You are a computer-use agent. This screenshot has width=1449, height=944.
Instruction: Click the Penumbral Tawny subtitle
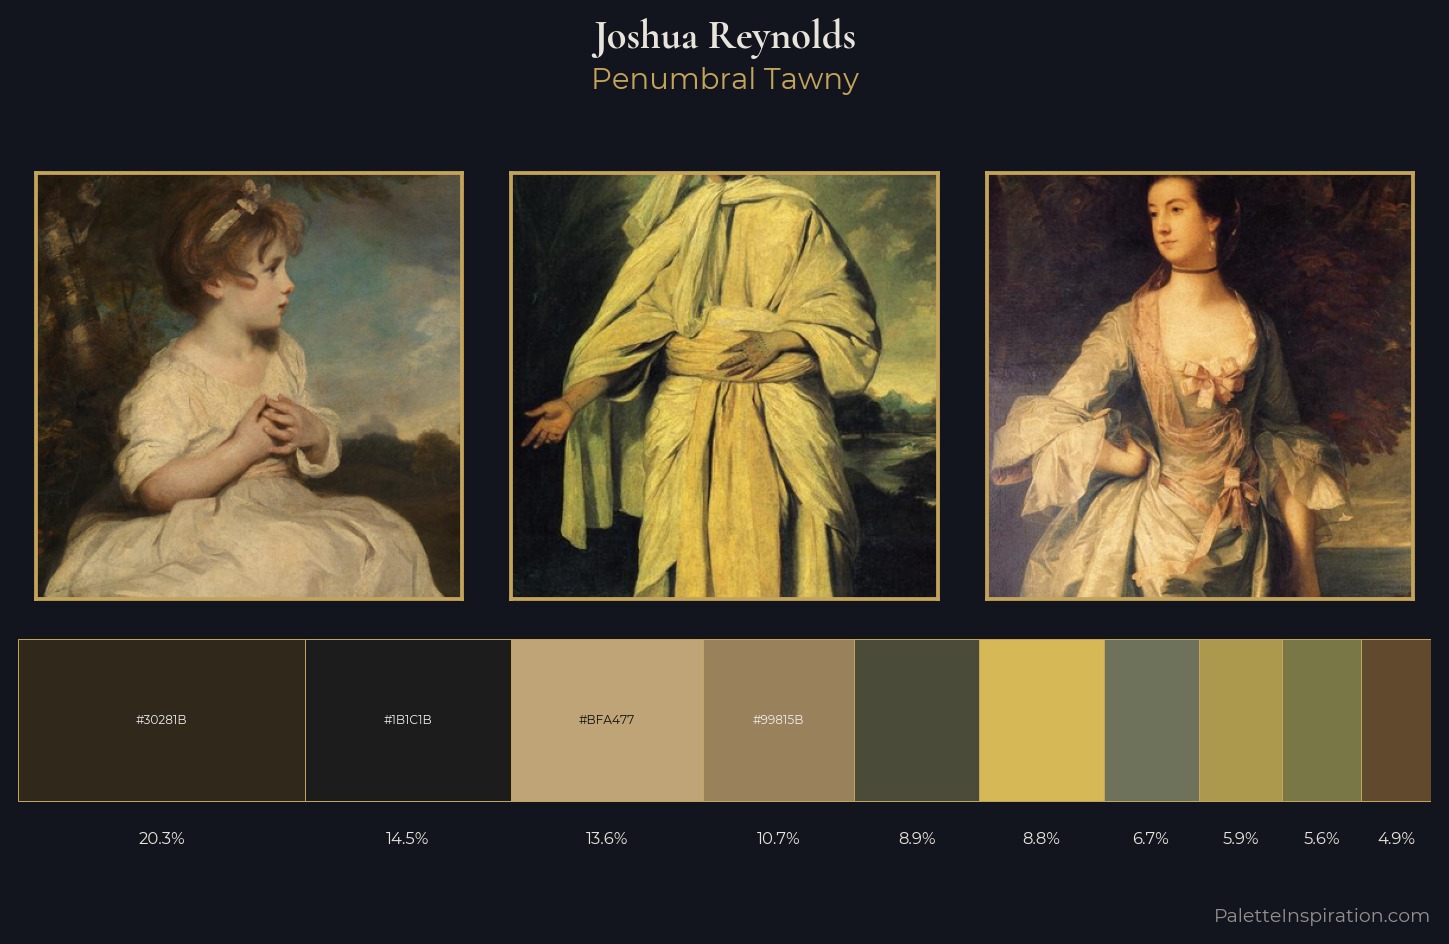pyautogui.click(x=725, y=79)
